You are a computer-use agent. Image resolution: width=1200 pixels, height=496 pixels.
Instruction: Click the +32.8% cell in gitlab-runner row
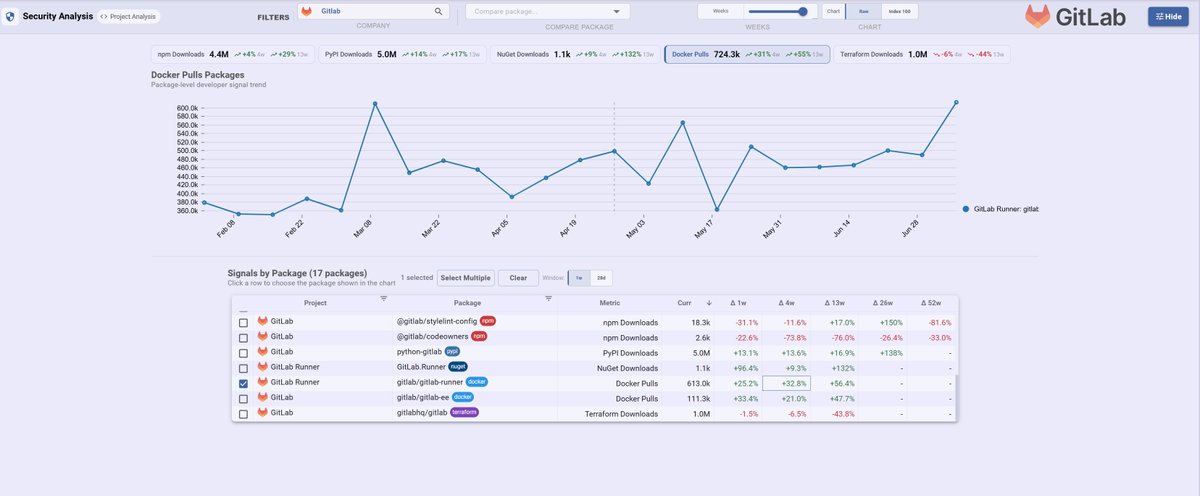pos(785,382)
